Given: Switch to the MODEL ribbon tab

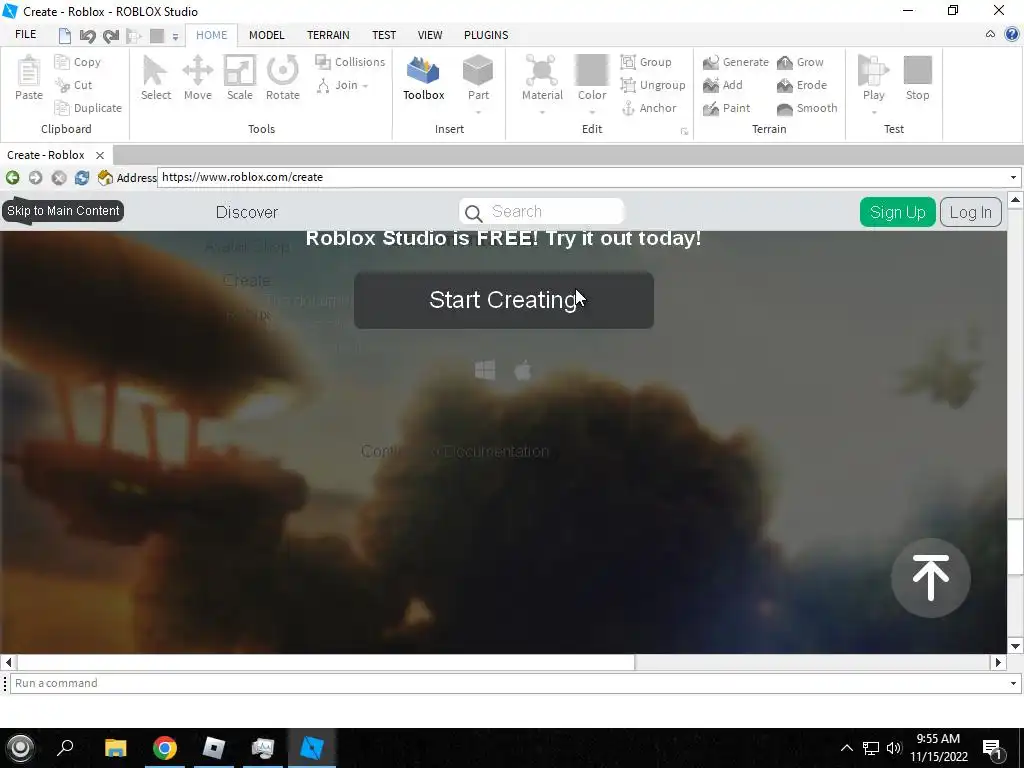Looking at the screenshot, I should [x=266, y=35].
